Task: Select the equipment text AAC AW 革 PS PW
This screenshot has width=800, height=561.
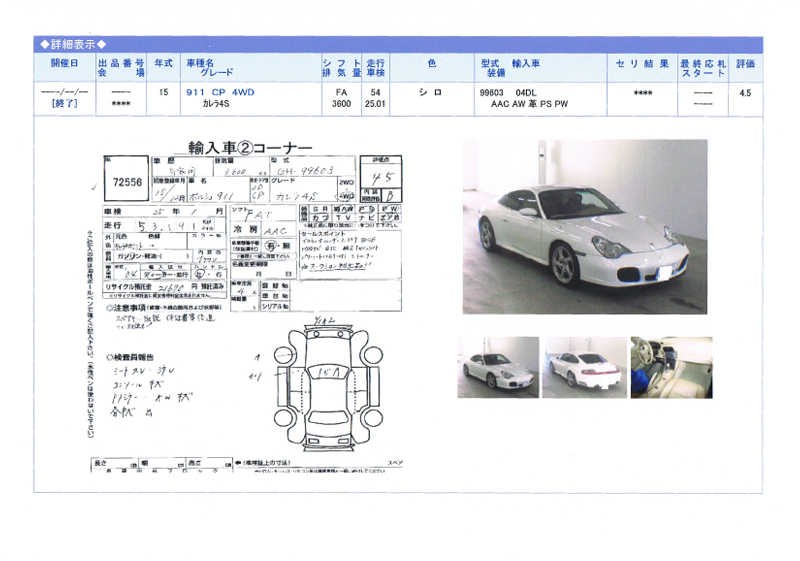Action: [529, 104]
